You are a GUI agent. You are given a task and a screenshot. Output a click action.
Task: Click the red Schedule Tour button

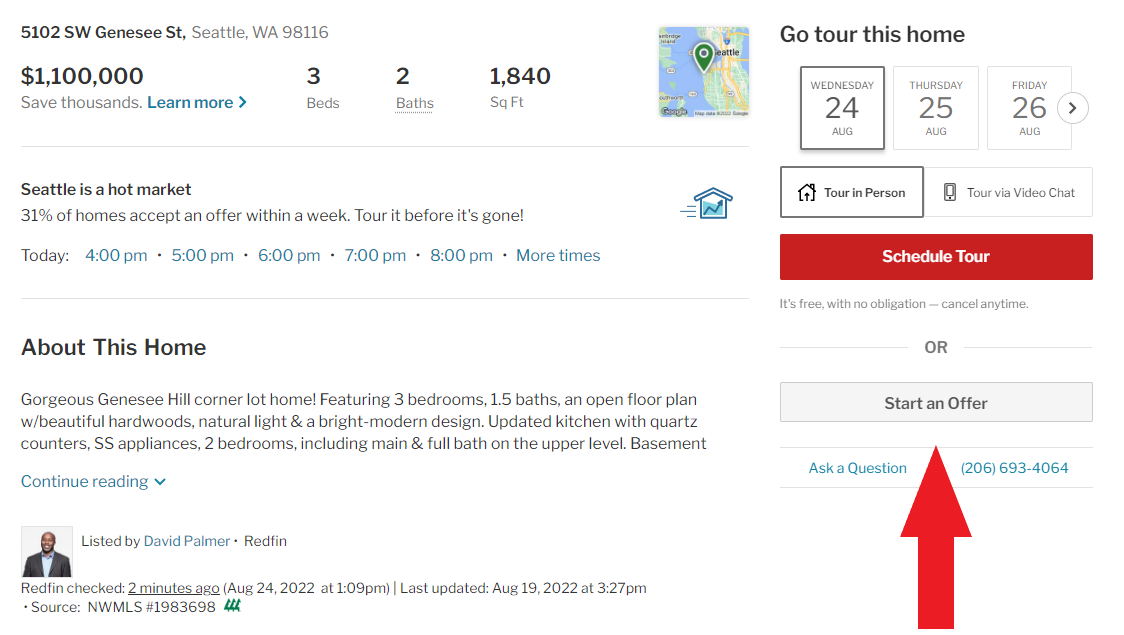point(936,257)
